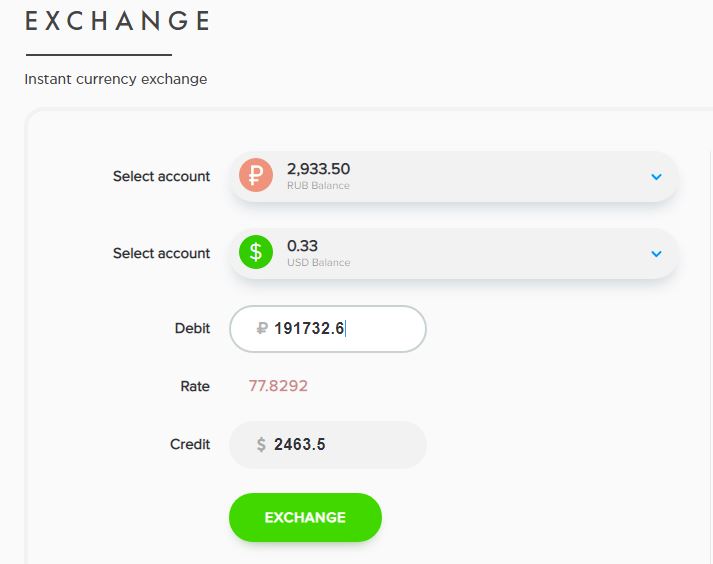
Task: Click the green dollar currency icon
Action: pos(256,253)
